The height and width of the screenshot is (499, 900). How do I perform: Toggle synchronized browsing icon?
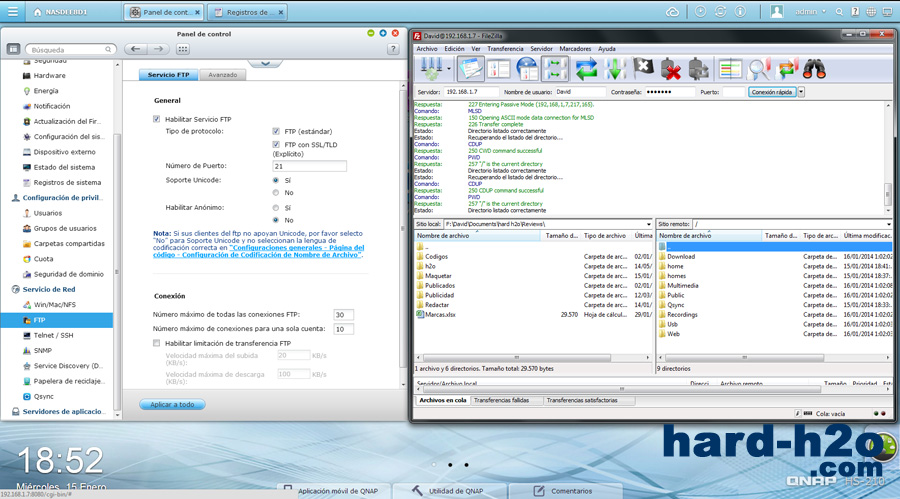coord(786,69)
